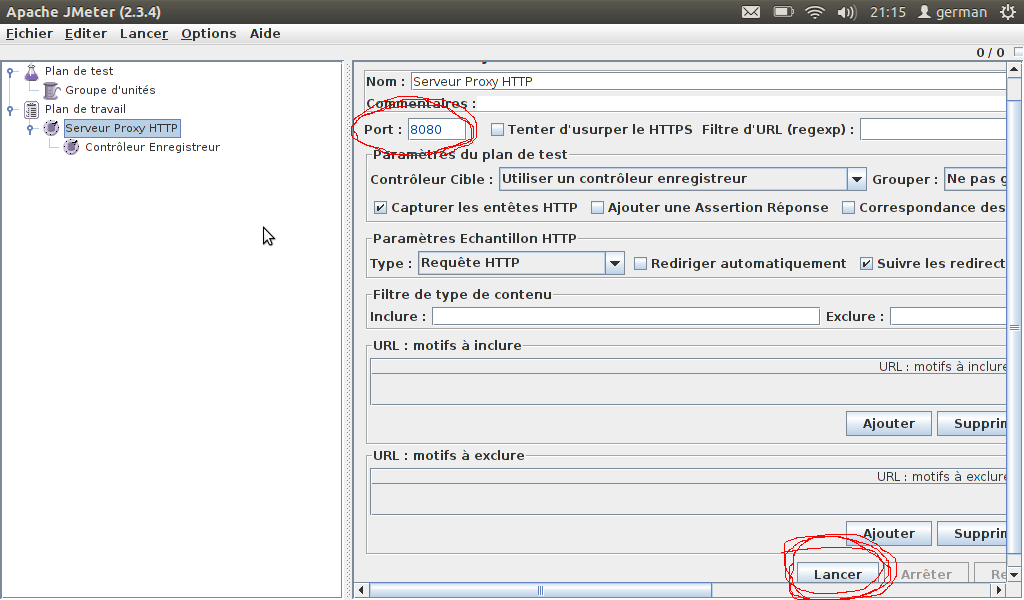Click the Exclure content type field

(948, 317)
